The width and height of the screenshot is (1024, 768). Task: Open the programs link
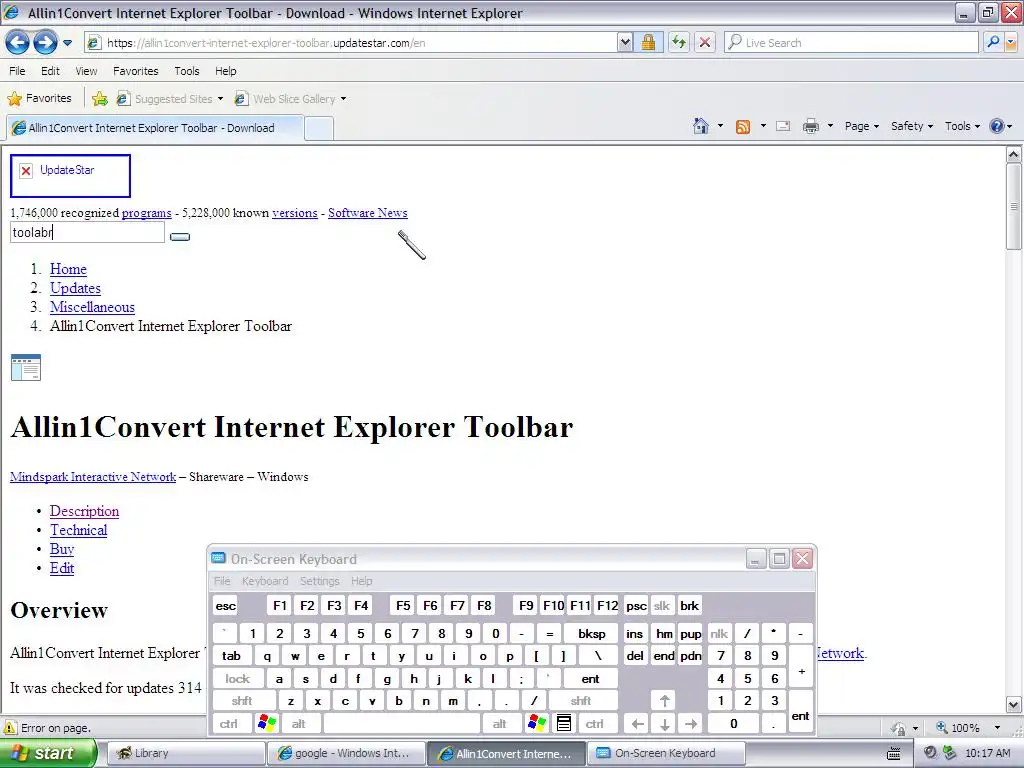(x=146, y=213)
